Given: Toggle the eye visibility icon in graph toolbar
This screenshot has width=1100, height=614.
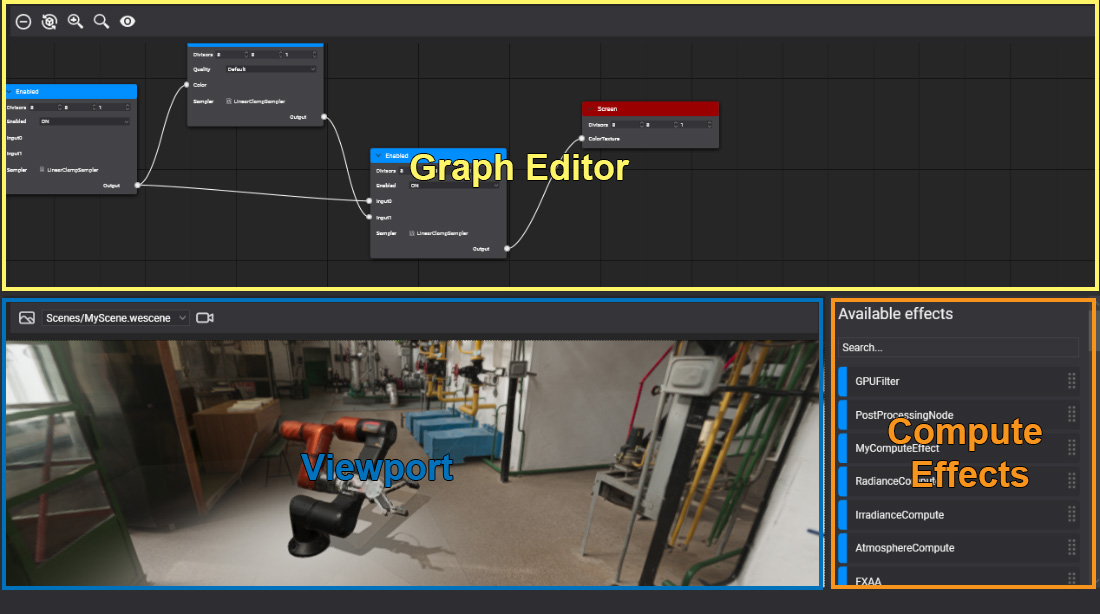Looking at the screenshot, I should click(x=128, y=21).
